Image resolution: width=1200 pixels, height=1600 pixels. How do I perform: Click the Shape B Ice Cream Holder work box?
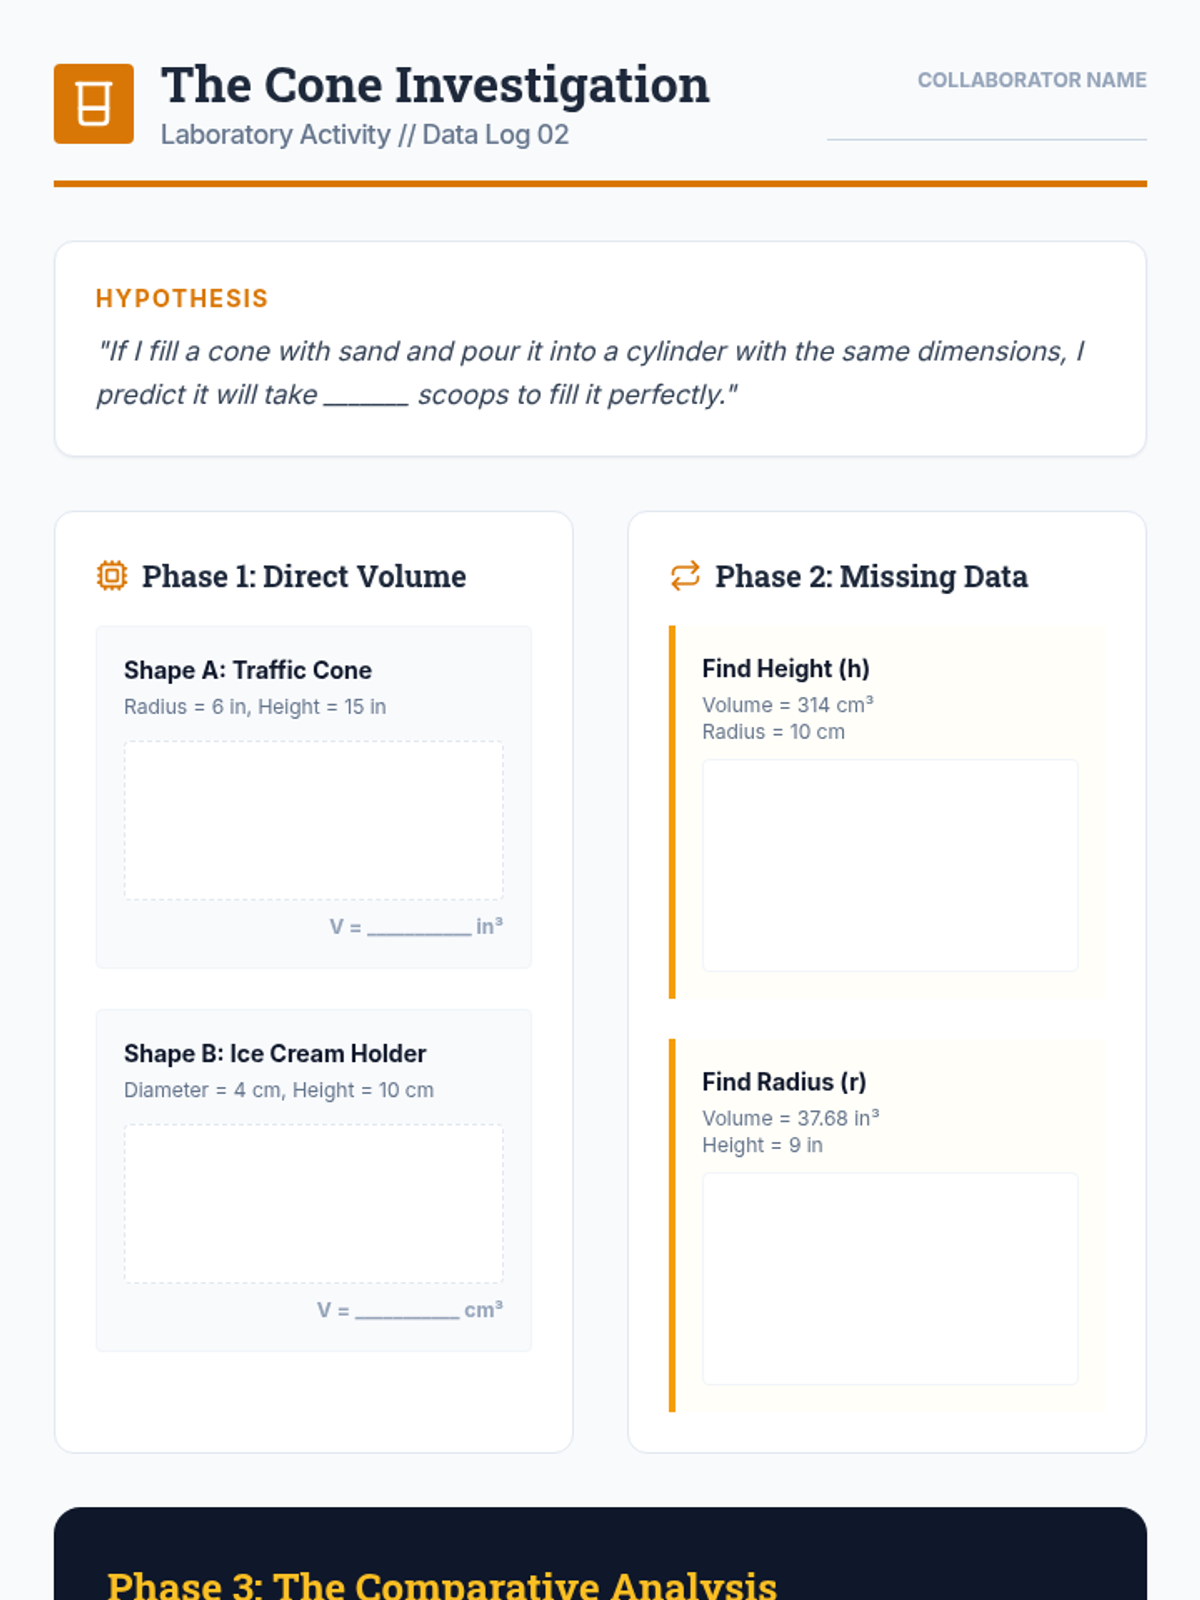pyautogui.click(x=313, y=1203)
